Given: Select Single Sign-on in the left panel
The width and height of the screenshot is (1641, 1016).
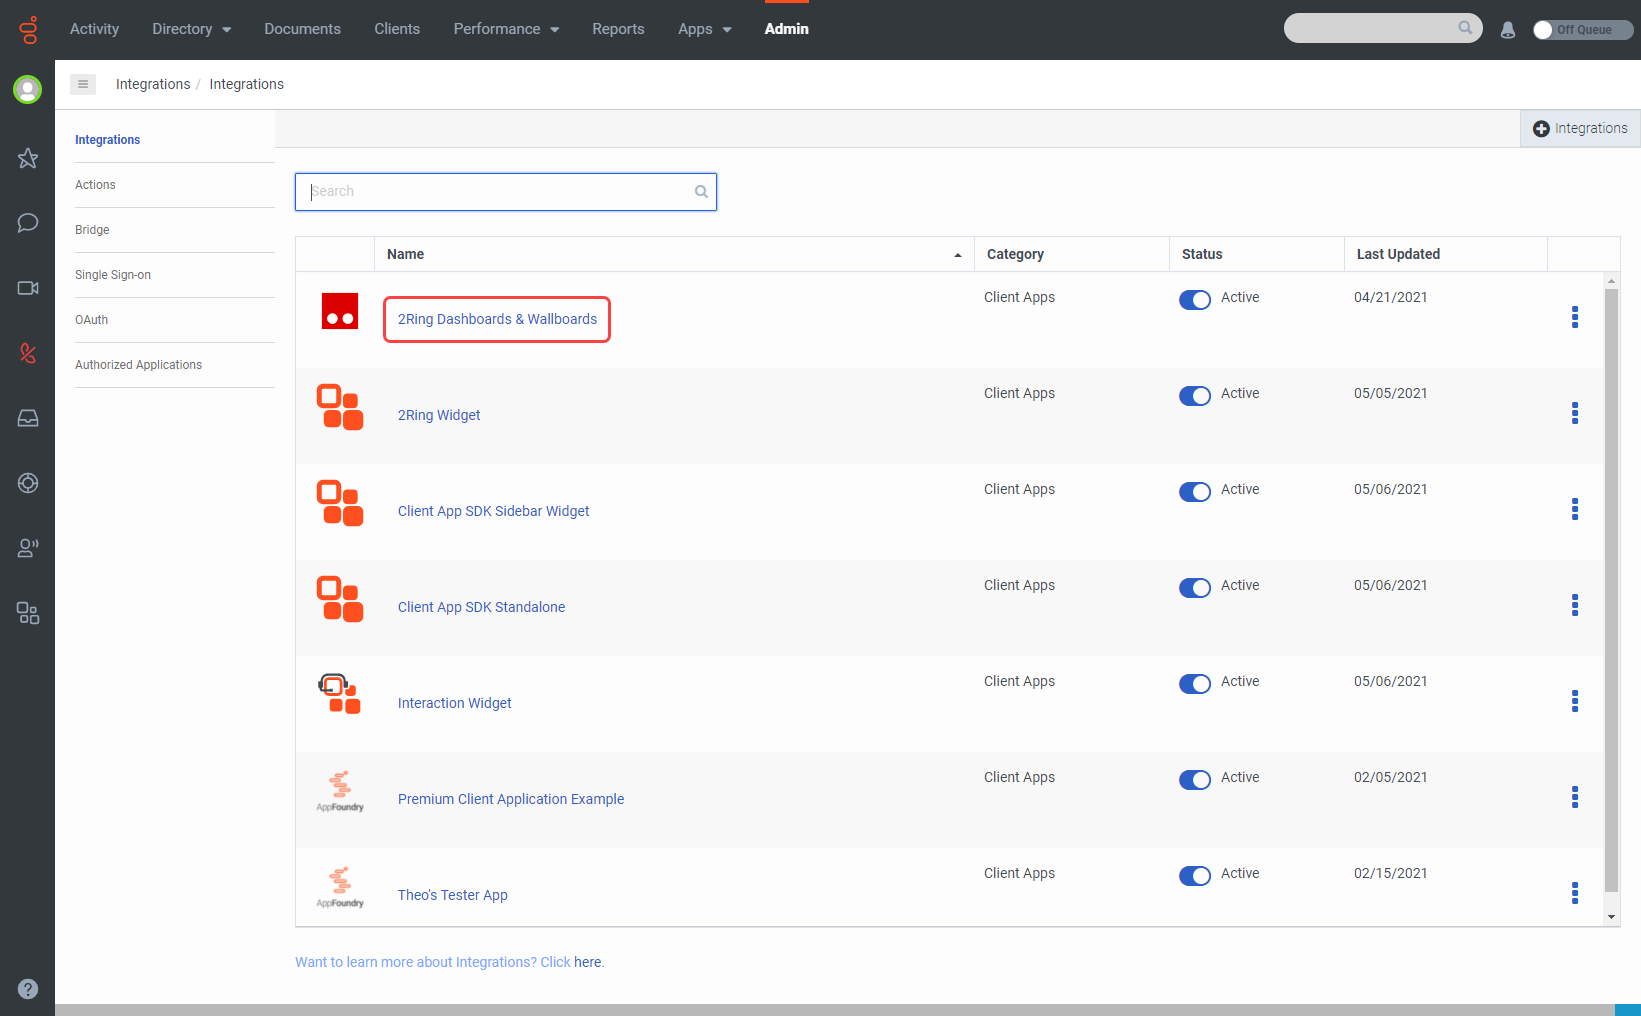Looking at the screenshot, I should [x=113, y=275].
